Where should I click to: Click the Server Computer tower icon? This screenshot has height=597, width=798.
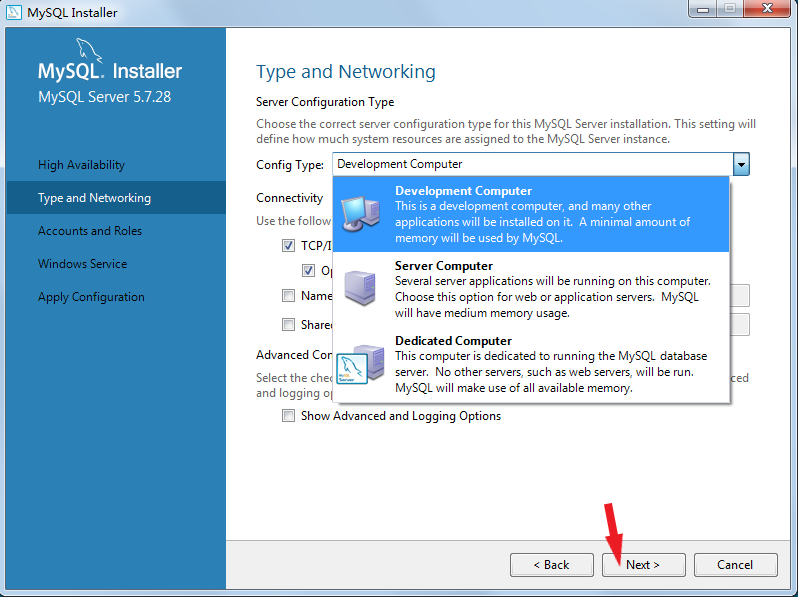click(360, 288)
